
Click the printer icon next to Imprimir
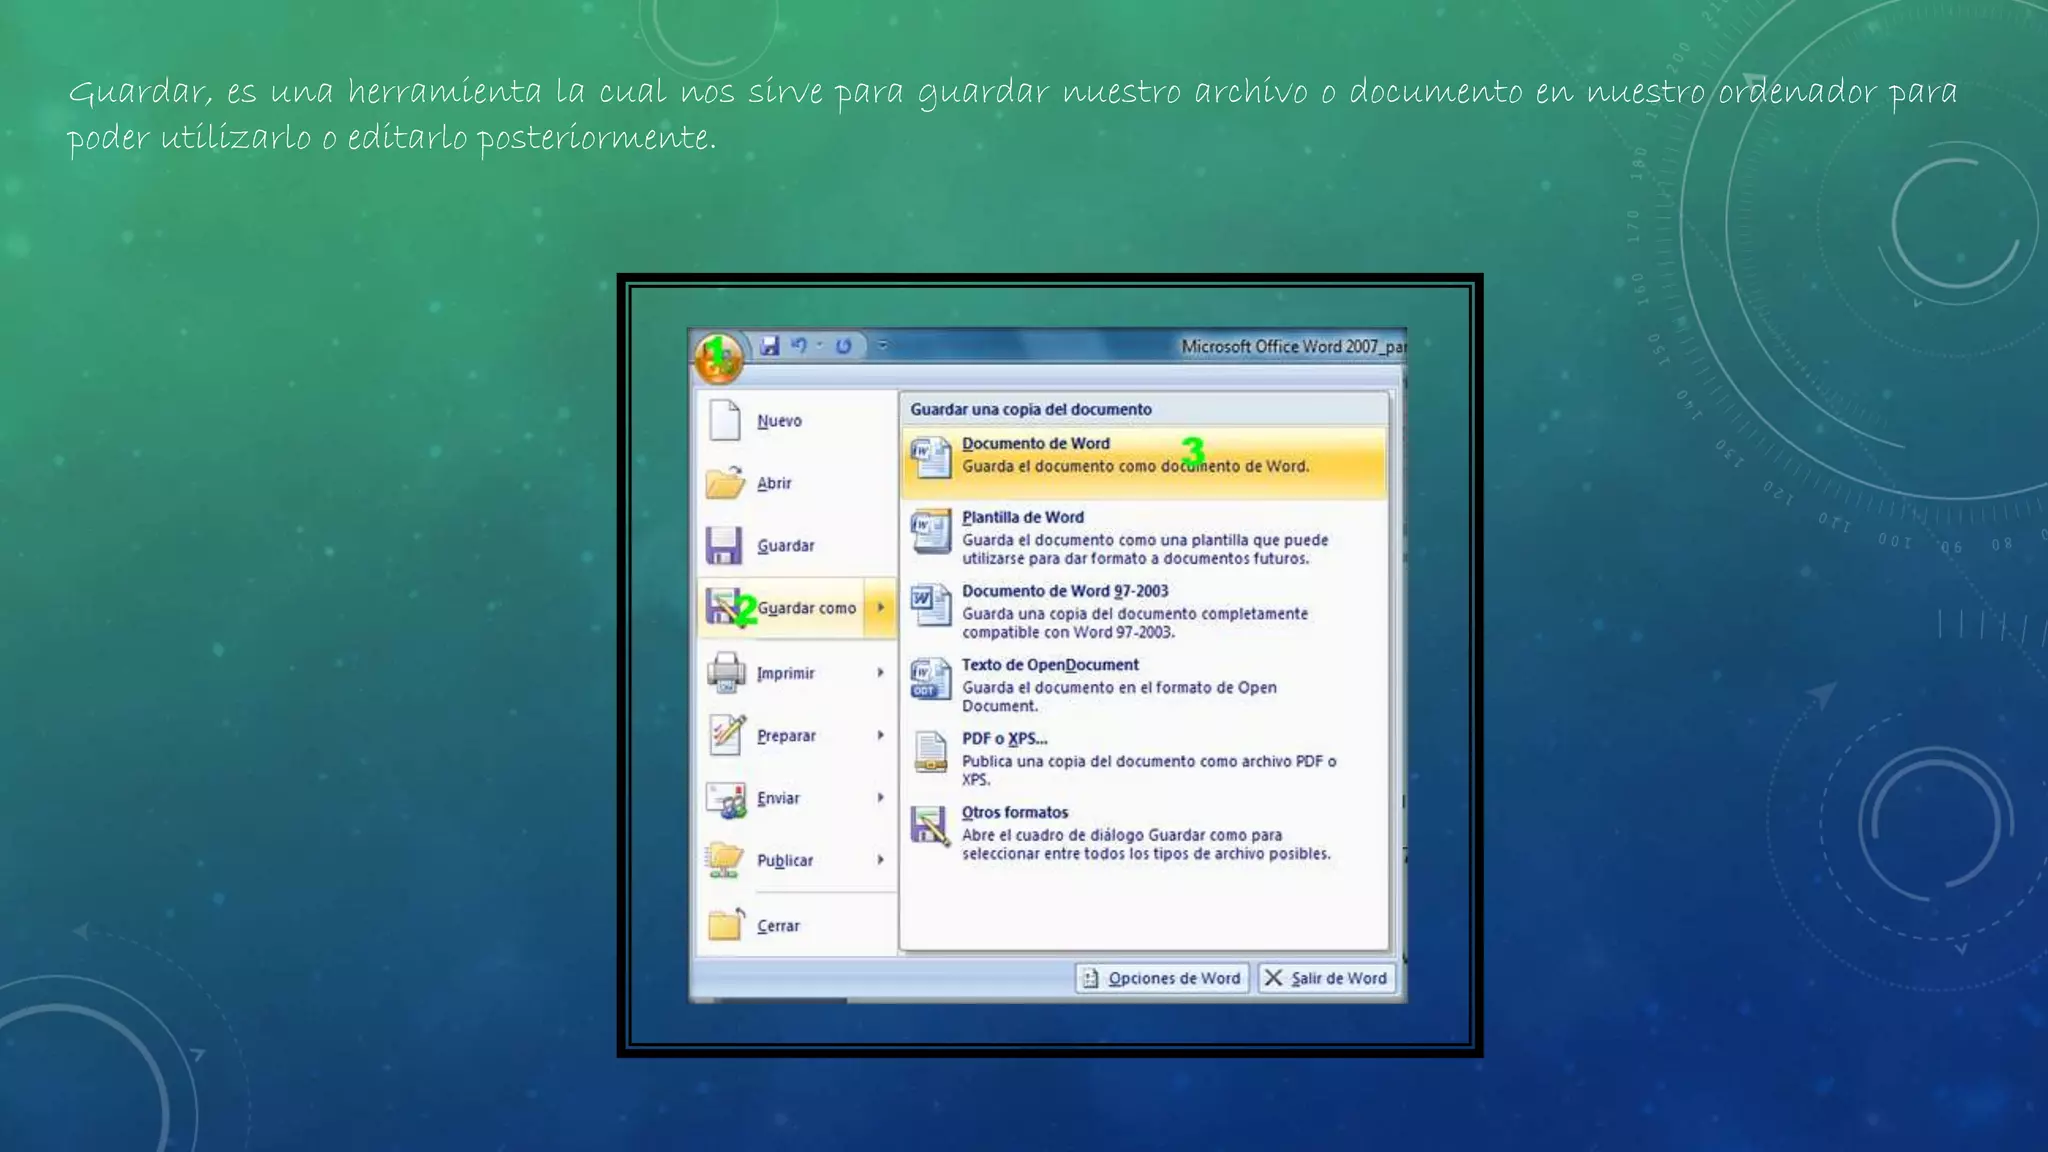coord(726,672)
